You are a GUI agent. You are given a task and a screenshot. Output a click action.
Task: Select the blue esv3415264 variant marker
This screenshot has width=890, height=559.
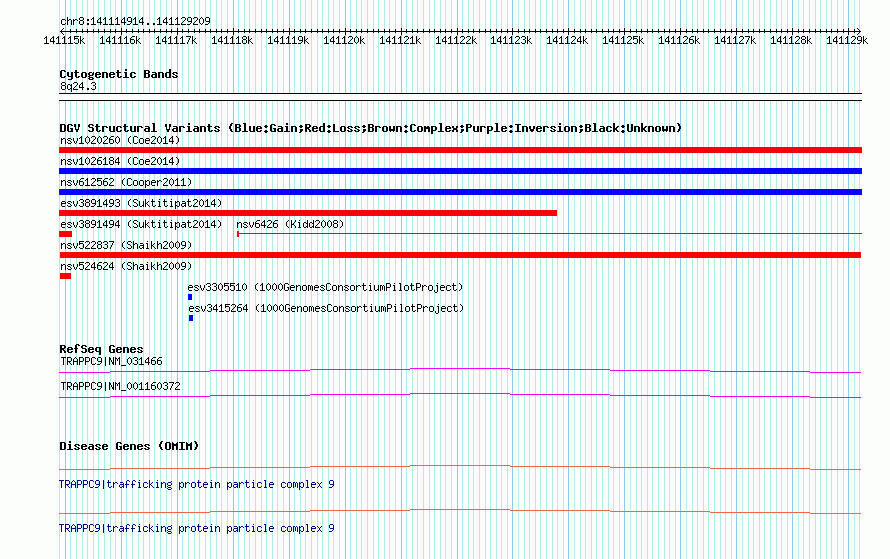191,318
